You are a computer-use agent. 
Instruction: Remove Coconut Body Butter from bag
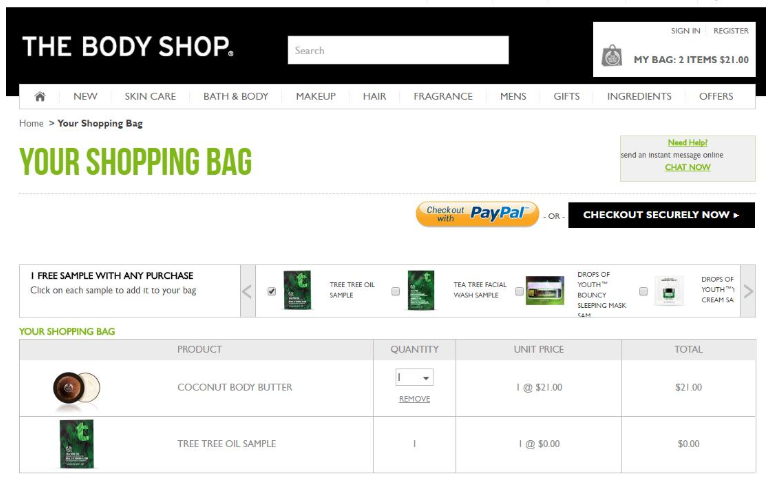pyautogui.click(x=414, y=399)
